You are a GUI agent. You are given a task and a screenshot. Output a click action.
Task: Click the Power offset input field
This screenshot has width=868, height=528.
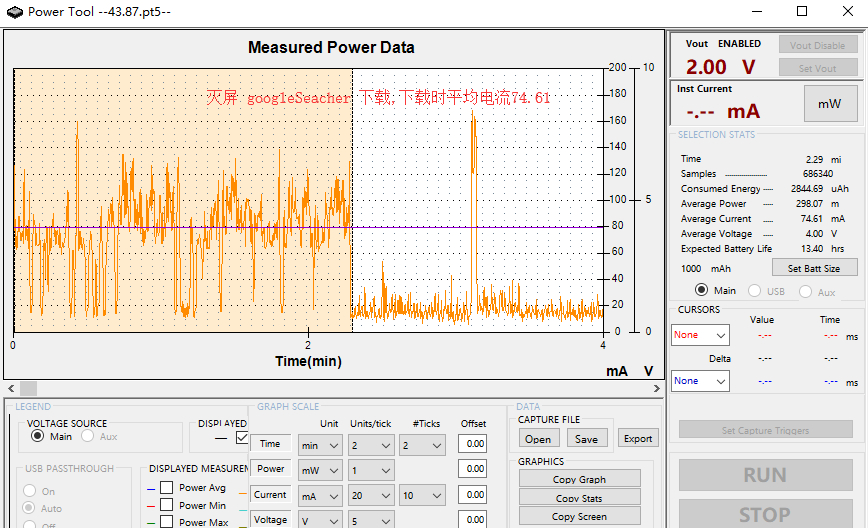point(472,469)
